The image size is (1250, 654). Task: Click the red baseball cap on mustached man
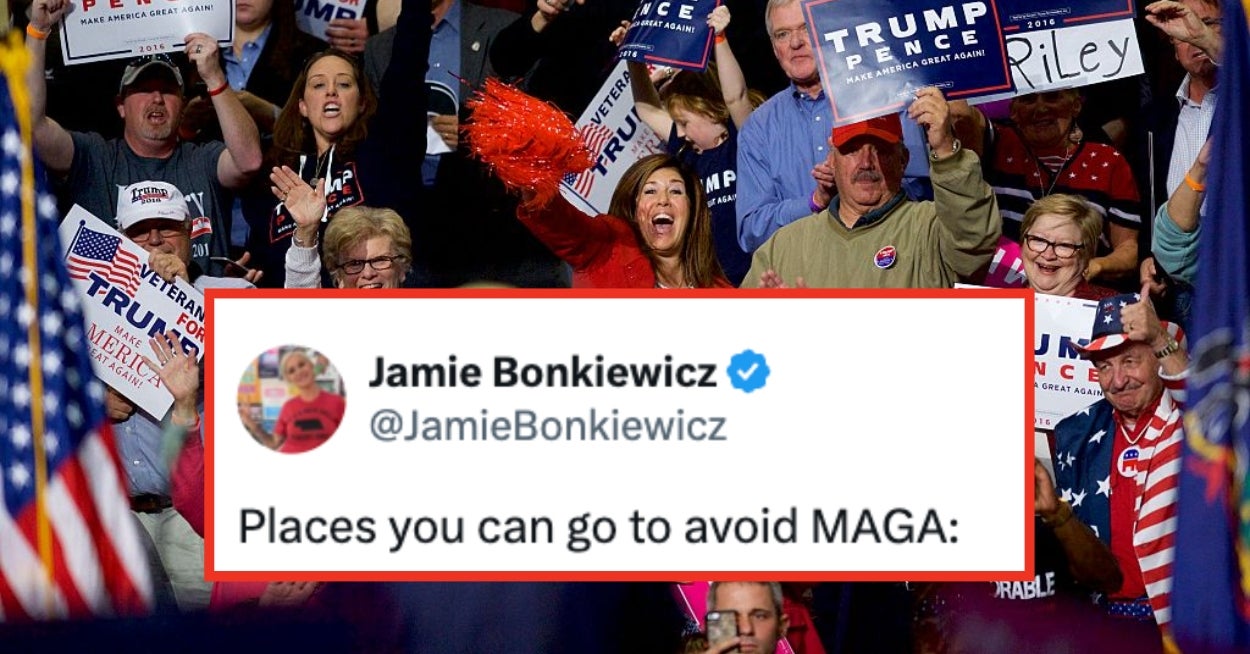click(866, 130)
